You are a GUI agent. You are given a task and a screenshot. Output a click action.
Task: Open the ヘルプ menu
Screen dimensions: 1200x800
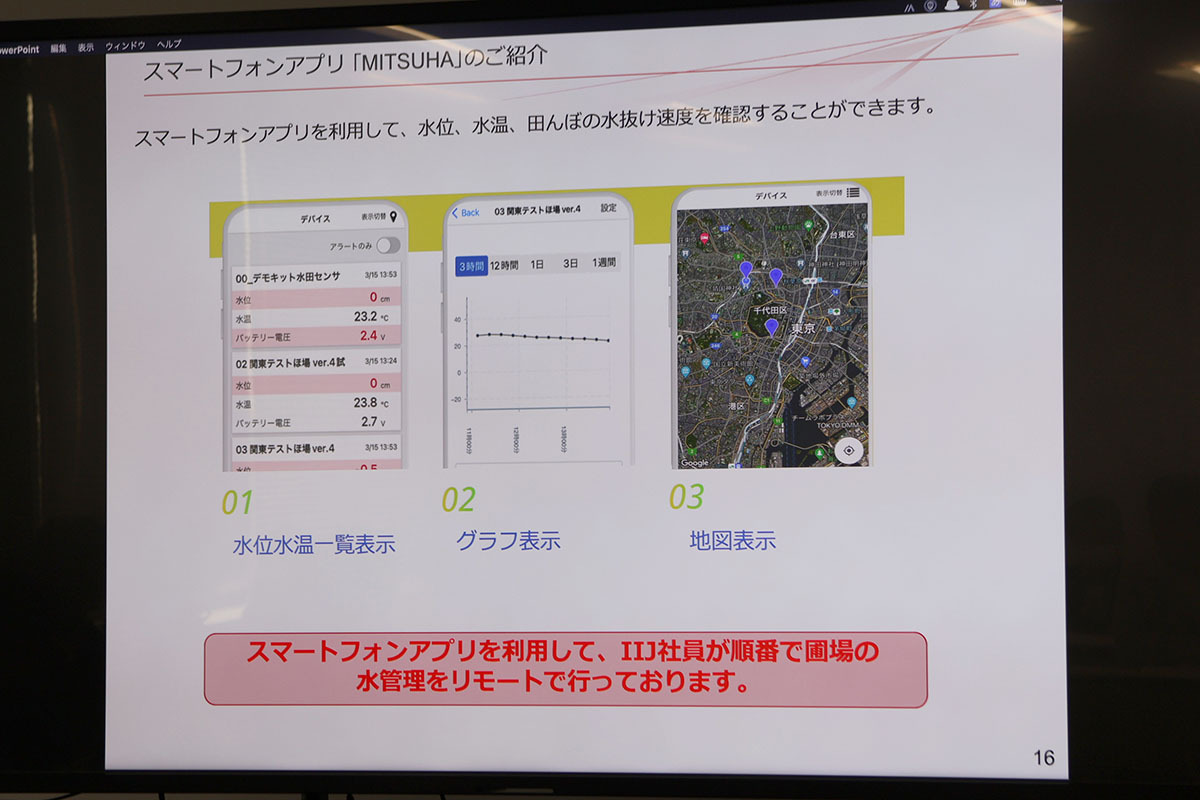(x=169, y=44)
